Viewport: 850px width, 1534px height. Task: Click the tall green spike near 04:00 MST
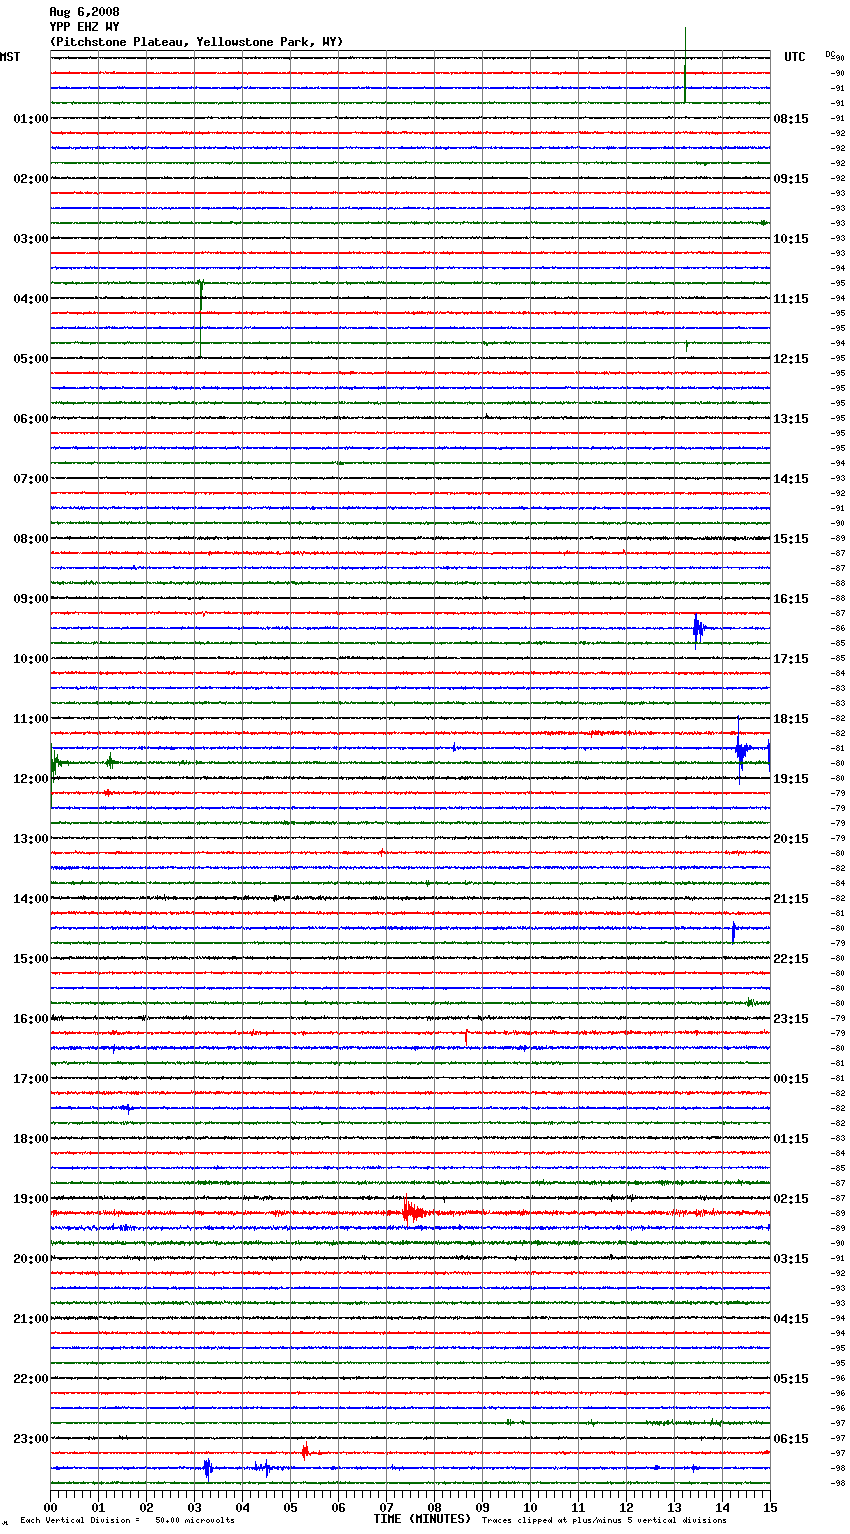click(200, 318)
